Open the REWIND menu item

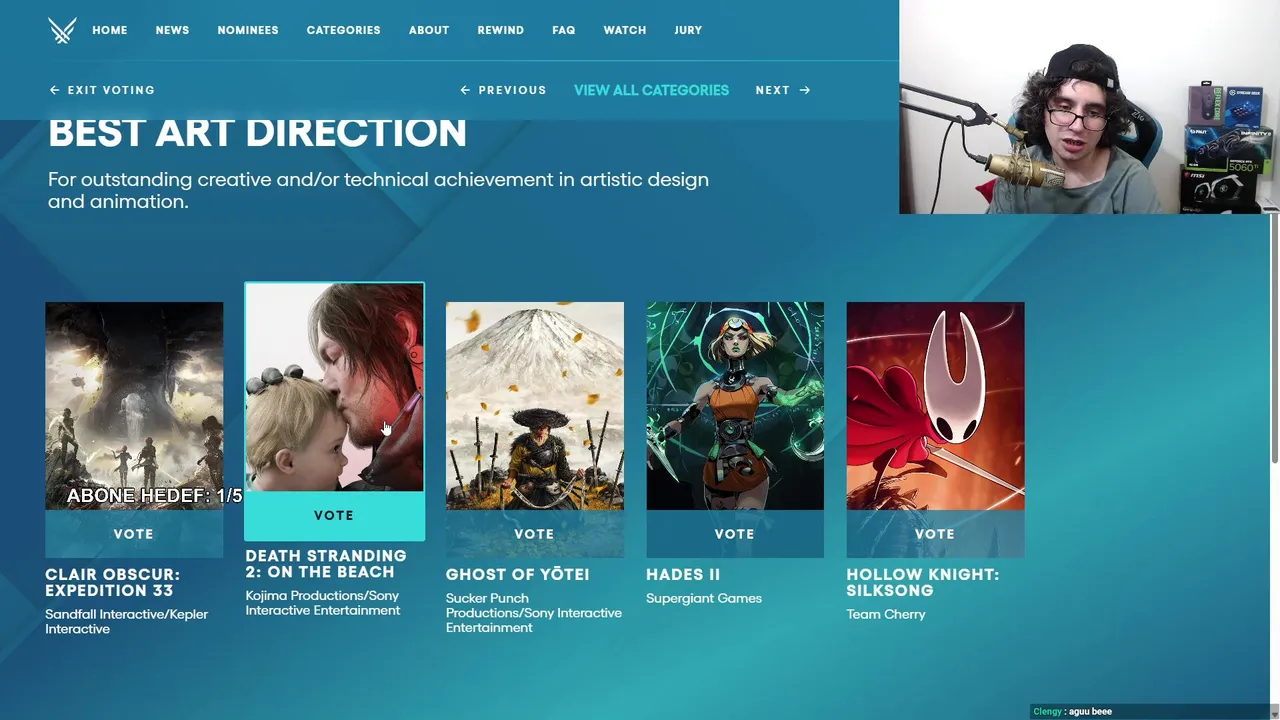pyautogui.click(x=500, y=30)
